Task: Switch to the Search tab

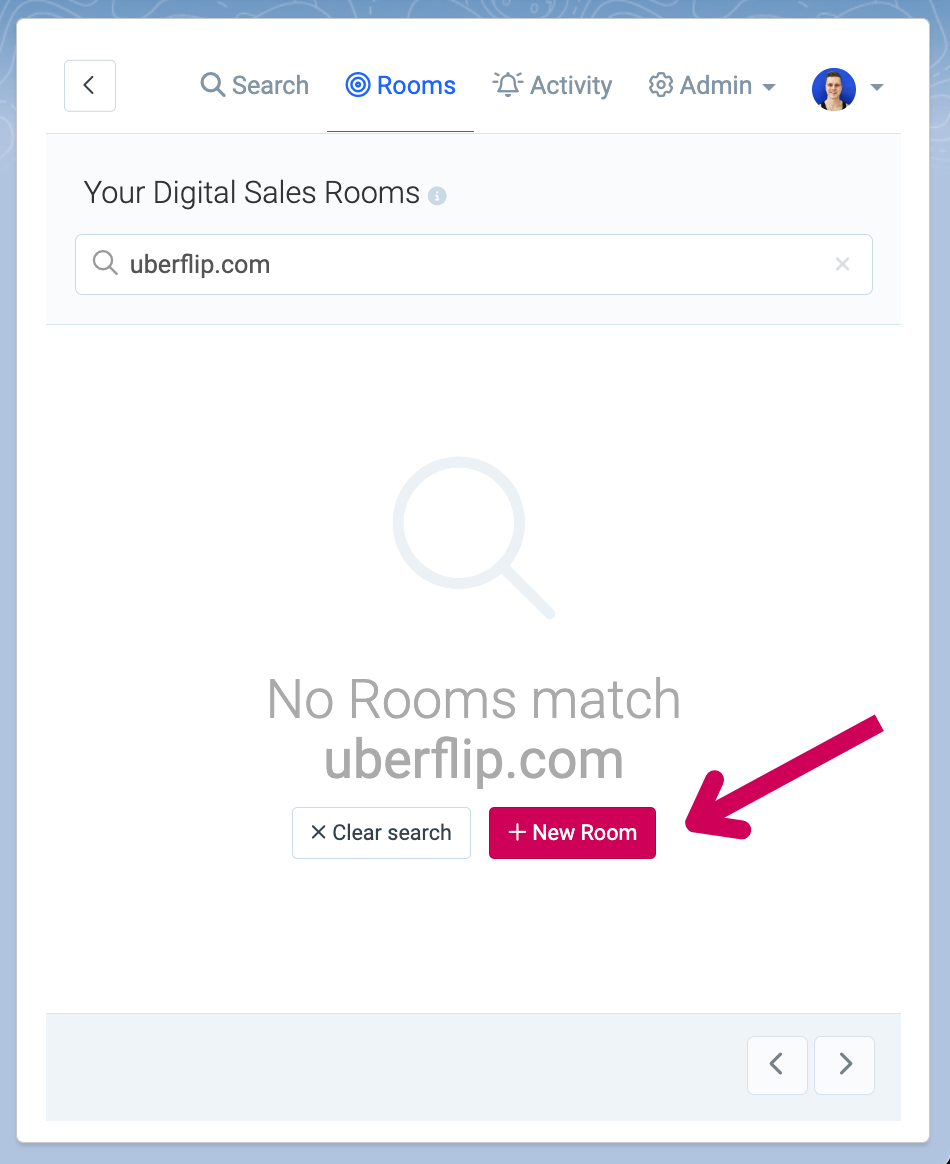Action: tap(255, 85)
